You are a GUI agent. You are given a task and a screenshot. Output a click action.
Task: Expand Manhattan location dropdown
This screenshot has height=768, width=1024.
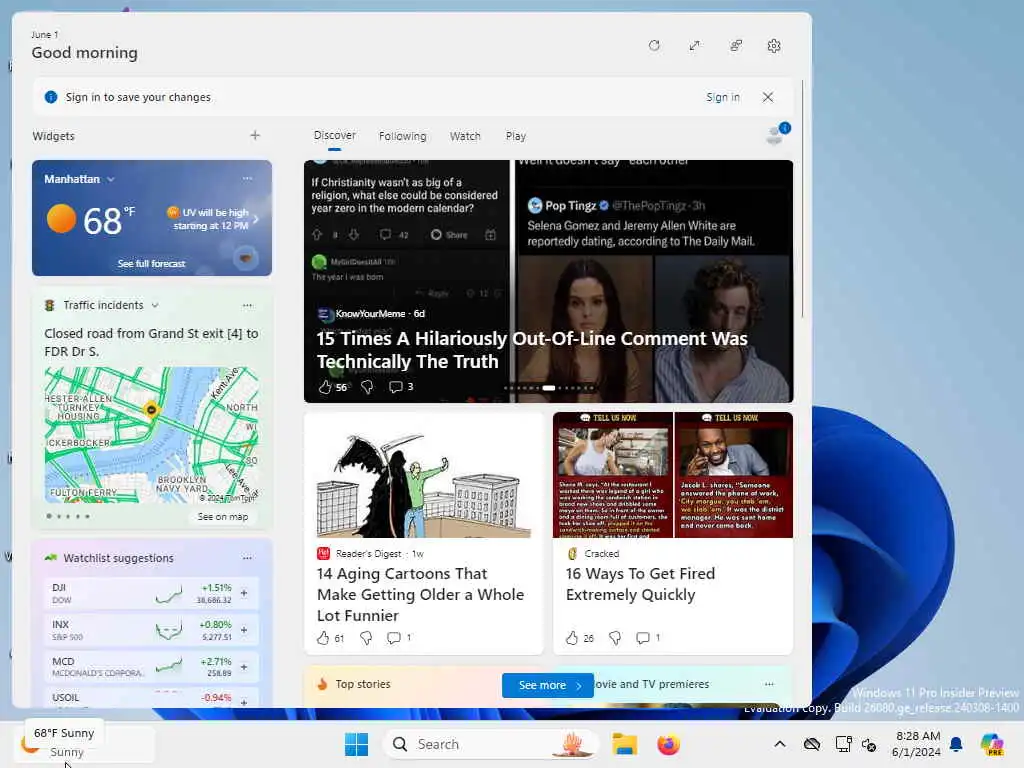click(x=110, y=179)
